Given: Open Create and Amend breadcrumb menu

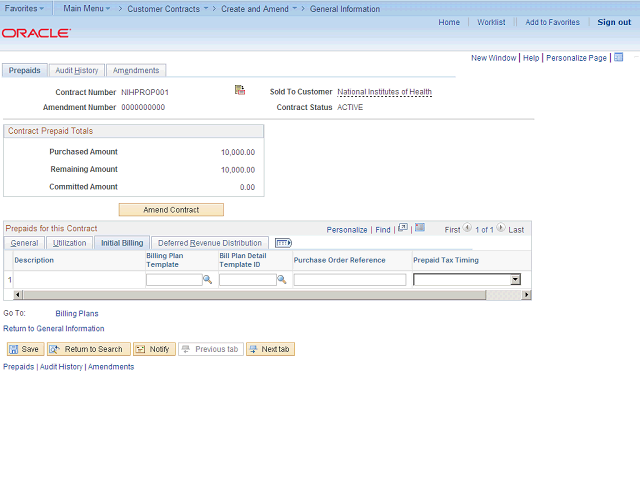Looking at the screenshot, I should (259, 9).
